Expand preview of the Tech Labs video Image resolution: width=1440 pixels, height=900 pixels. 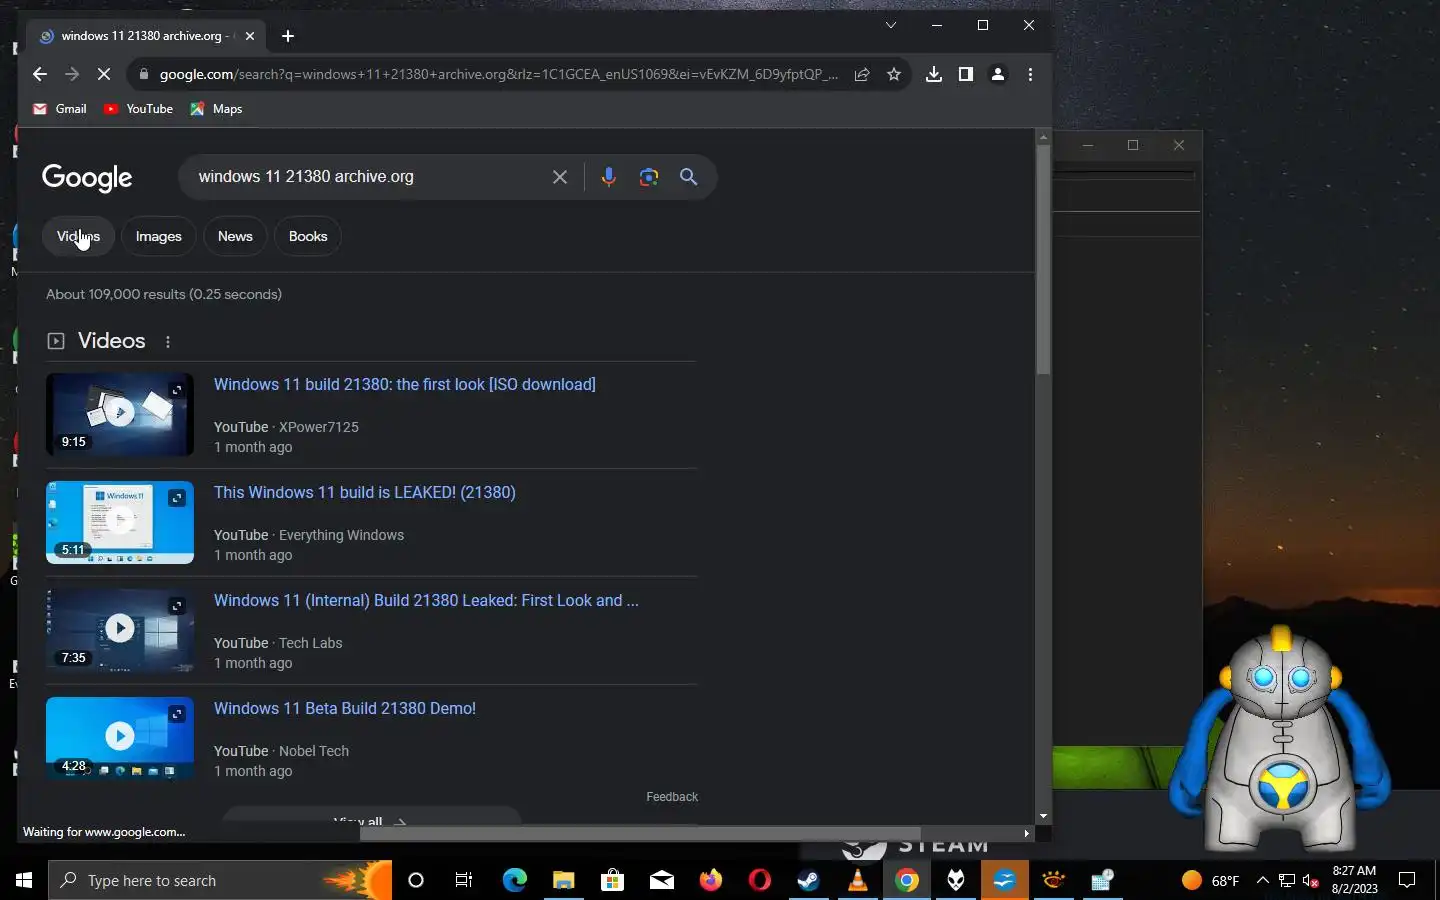(177, 606)
